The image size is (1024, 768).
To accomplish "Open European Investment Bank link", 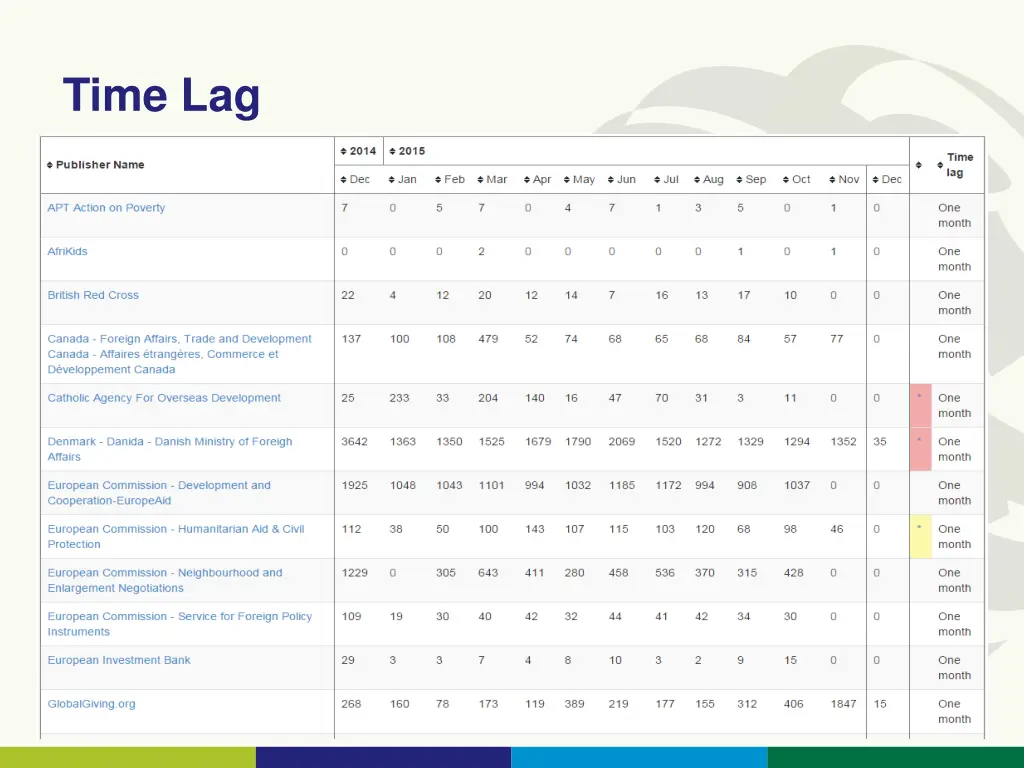I will click(119, 660).
